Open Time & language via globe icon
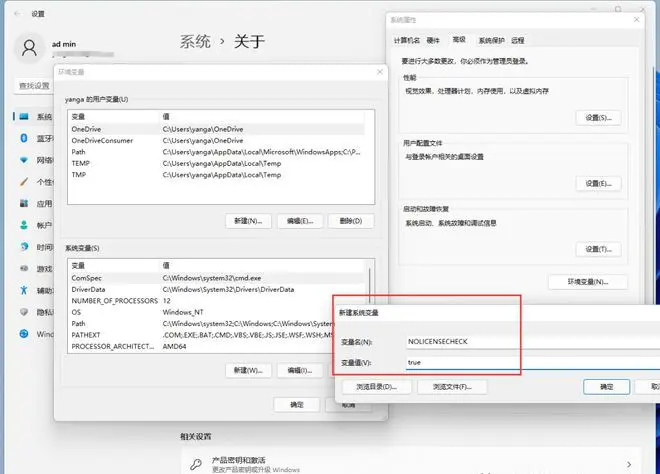 click(x=24, y=247)
